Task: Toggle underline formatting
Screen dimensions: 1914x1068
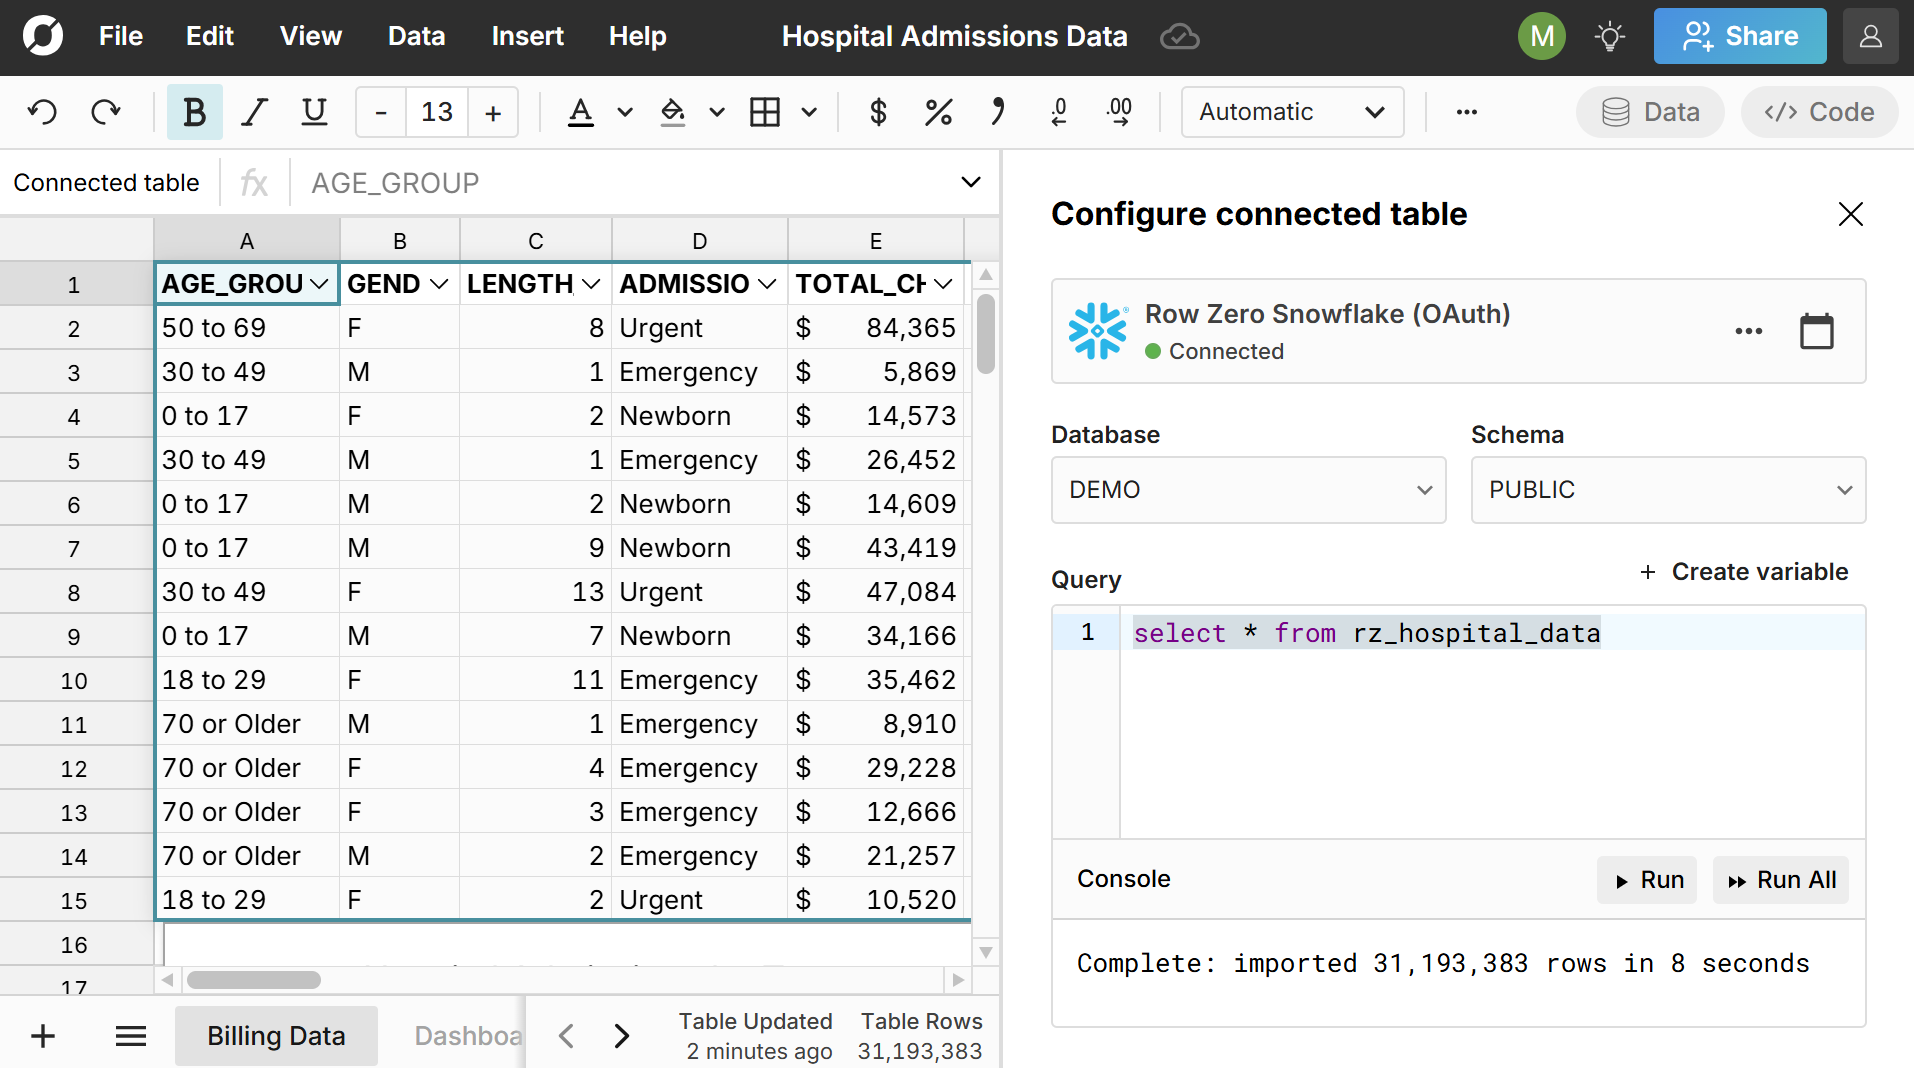Action: click(314, 111)
